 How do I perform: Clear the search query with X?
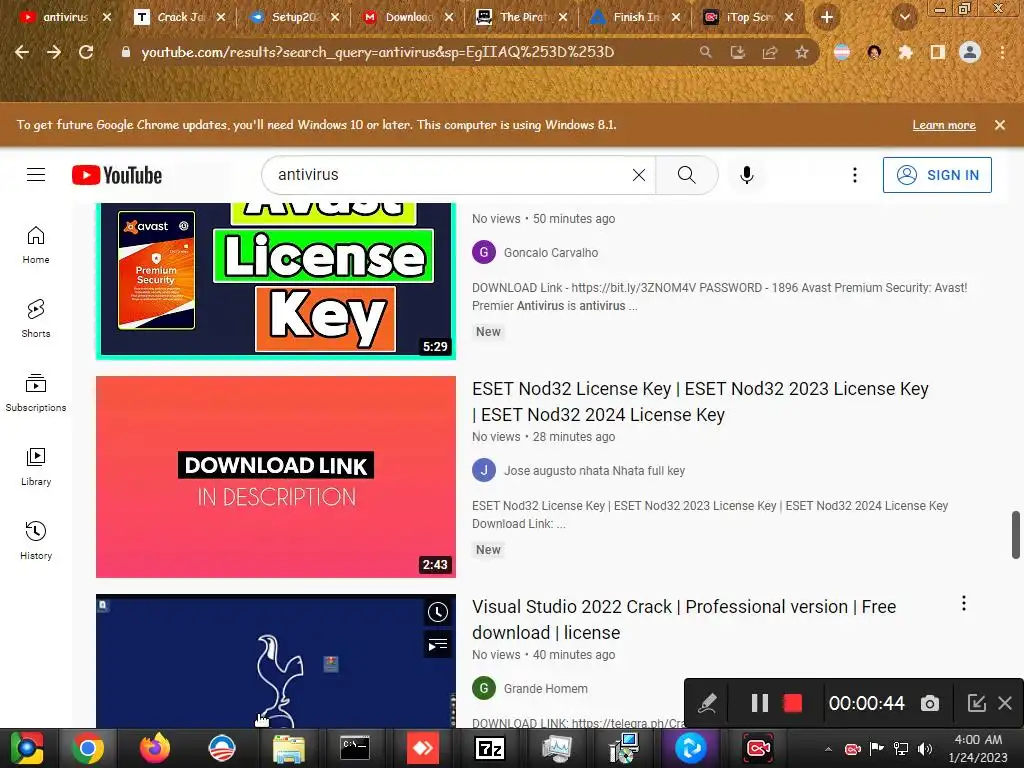coord(639,174)
